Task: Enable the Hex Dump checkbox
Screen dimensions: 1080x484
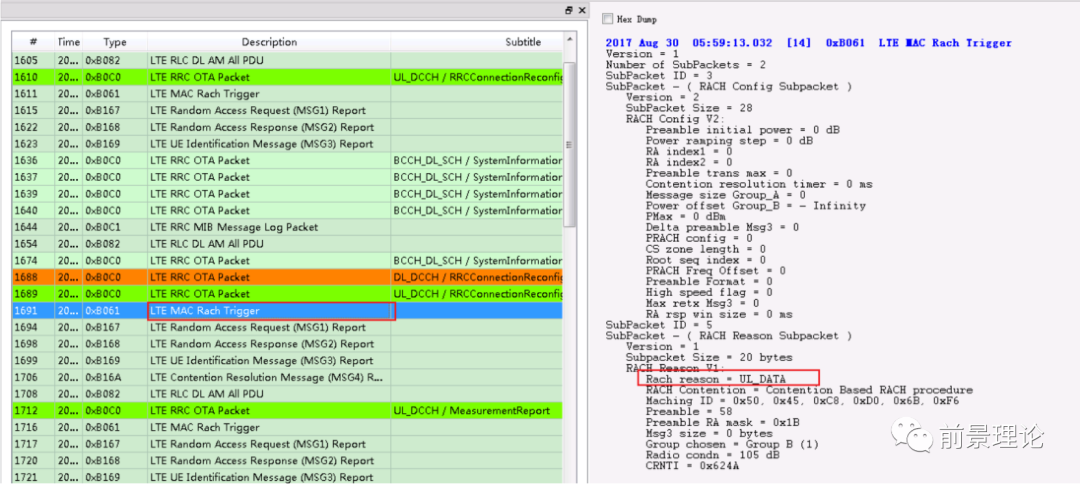Action: pos(608,18)
